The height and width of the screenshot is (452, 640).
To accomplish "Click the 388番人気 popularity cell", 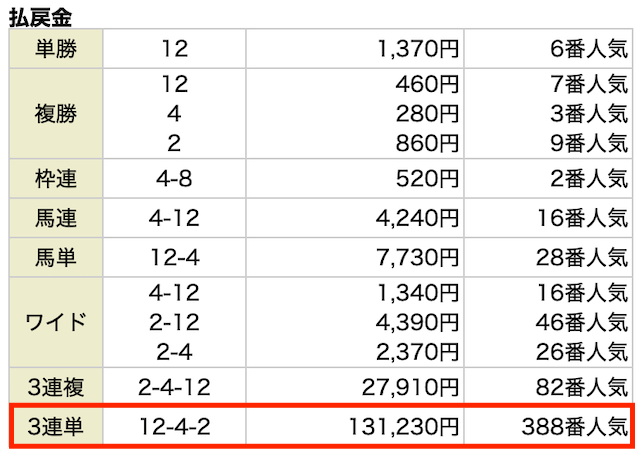I will click(x=575, y=427).
